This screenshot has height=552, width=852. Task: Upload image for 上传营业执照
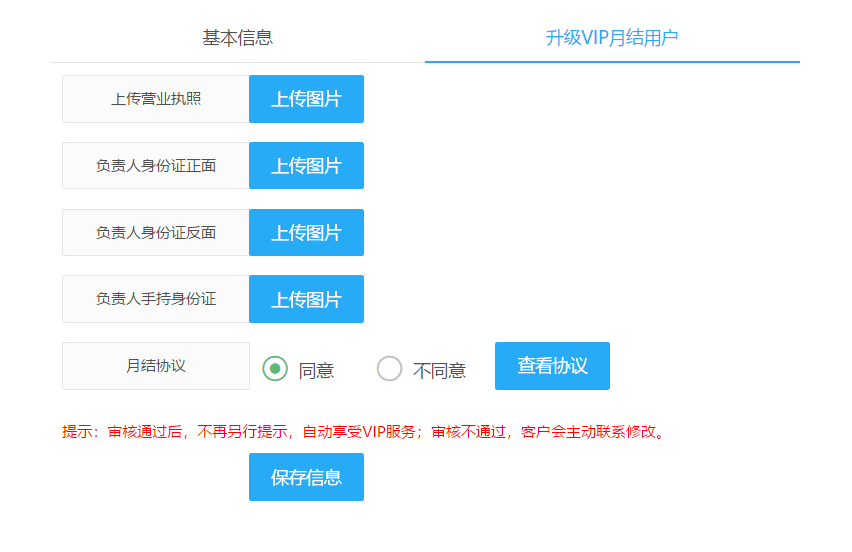pos(306,99)
